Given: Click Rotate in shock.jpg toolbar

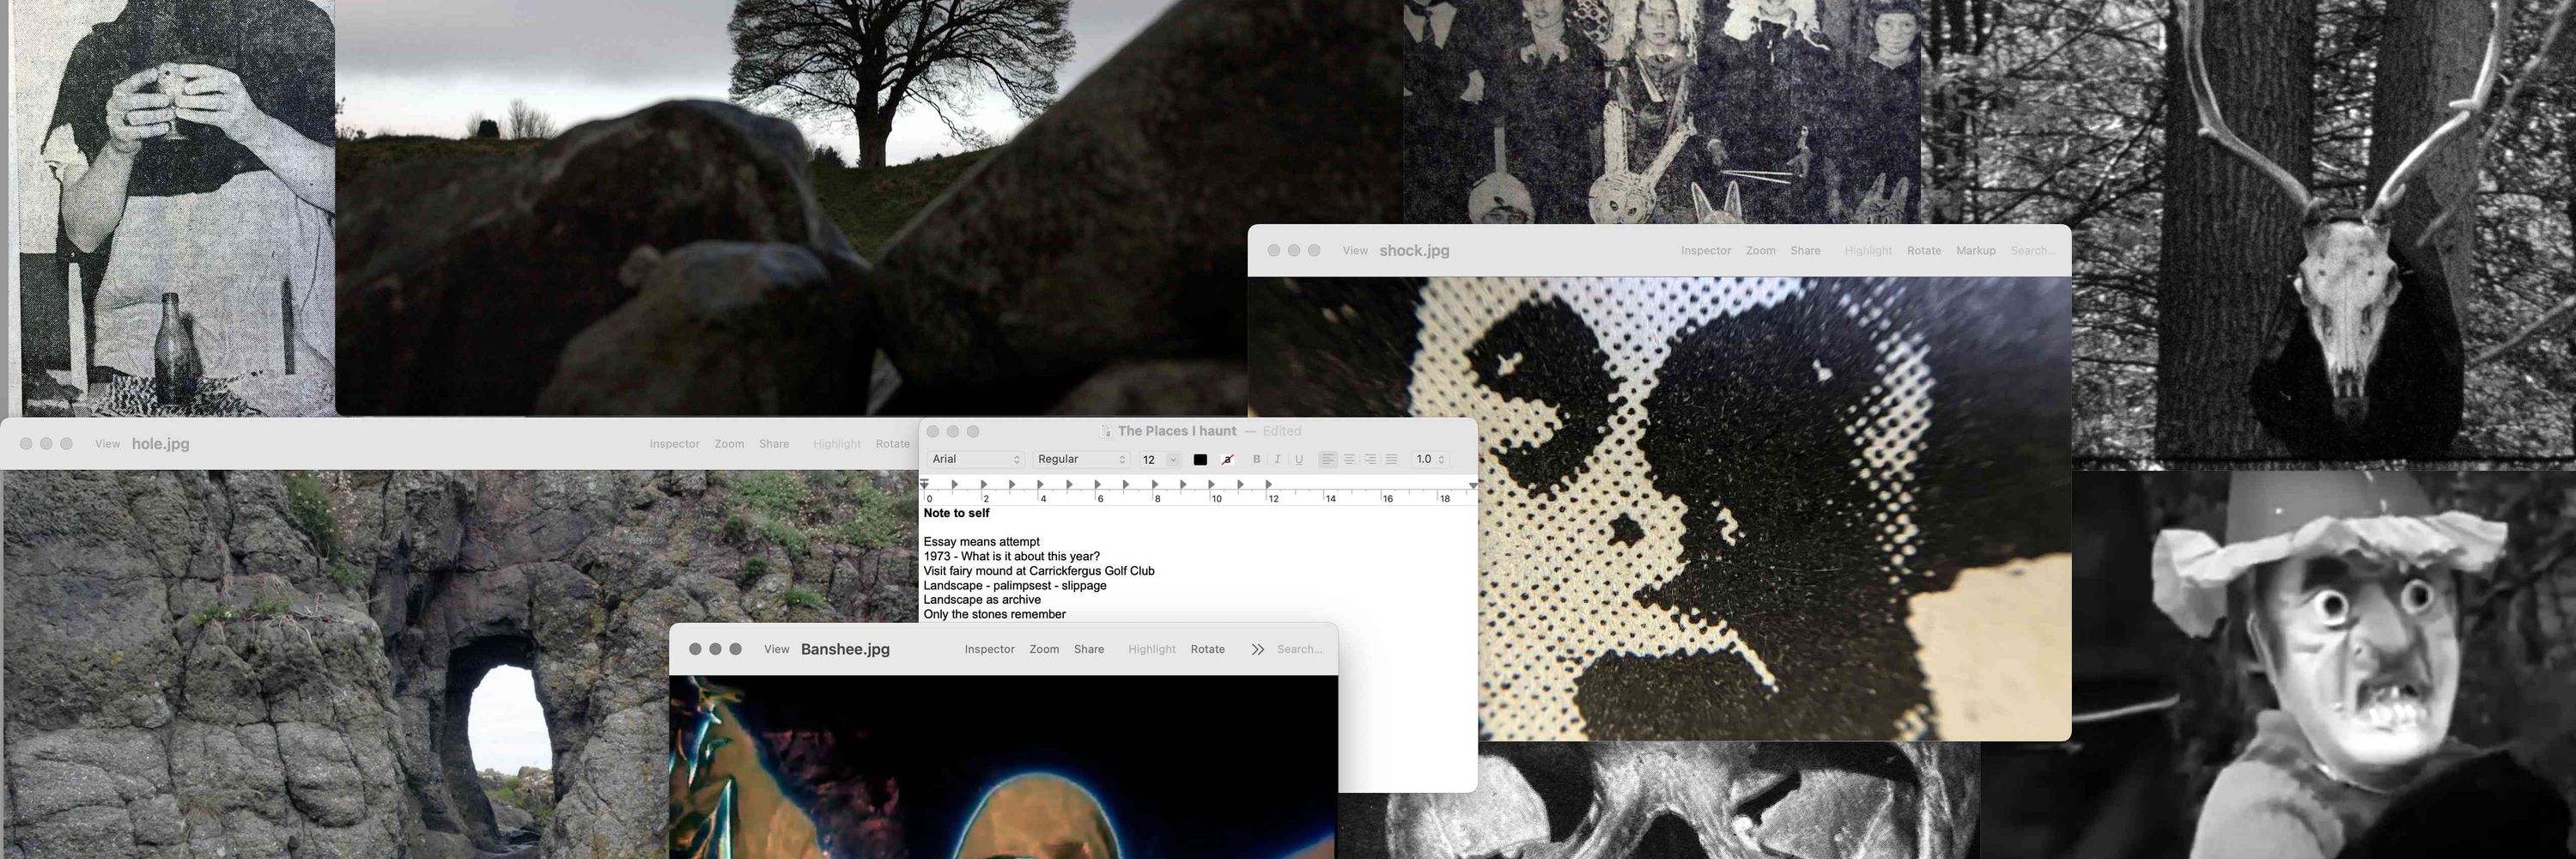Looking at the screenshot, I should pos(1924,251).
